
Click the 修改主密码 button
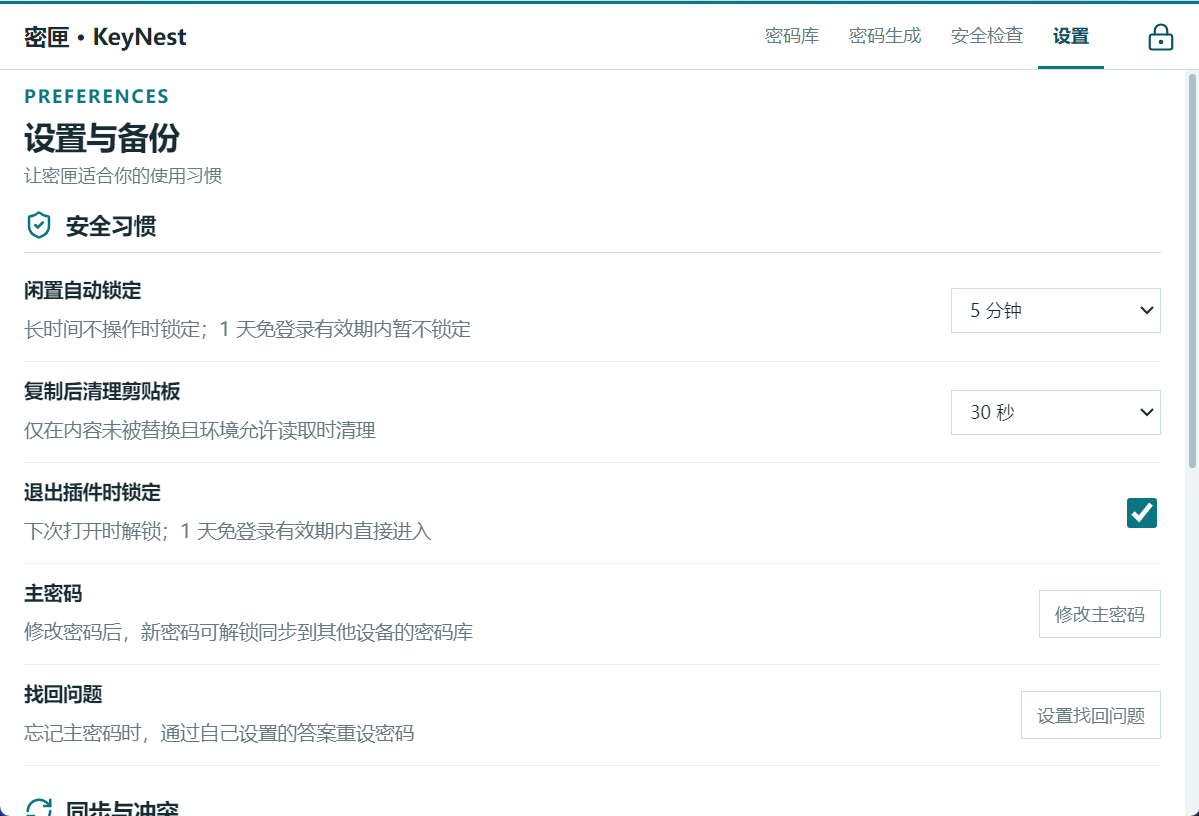point(1100,614)
